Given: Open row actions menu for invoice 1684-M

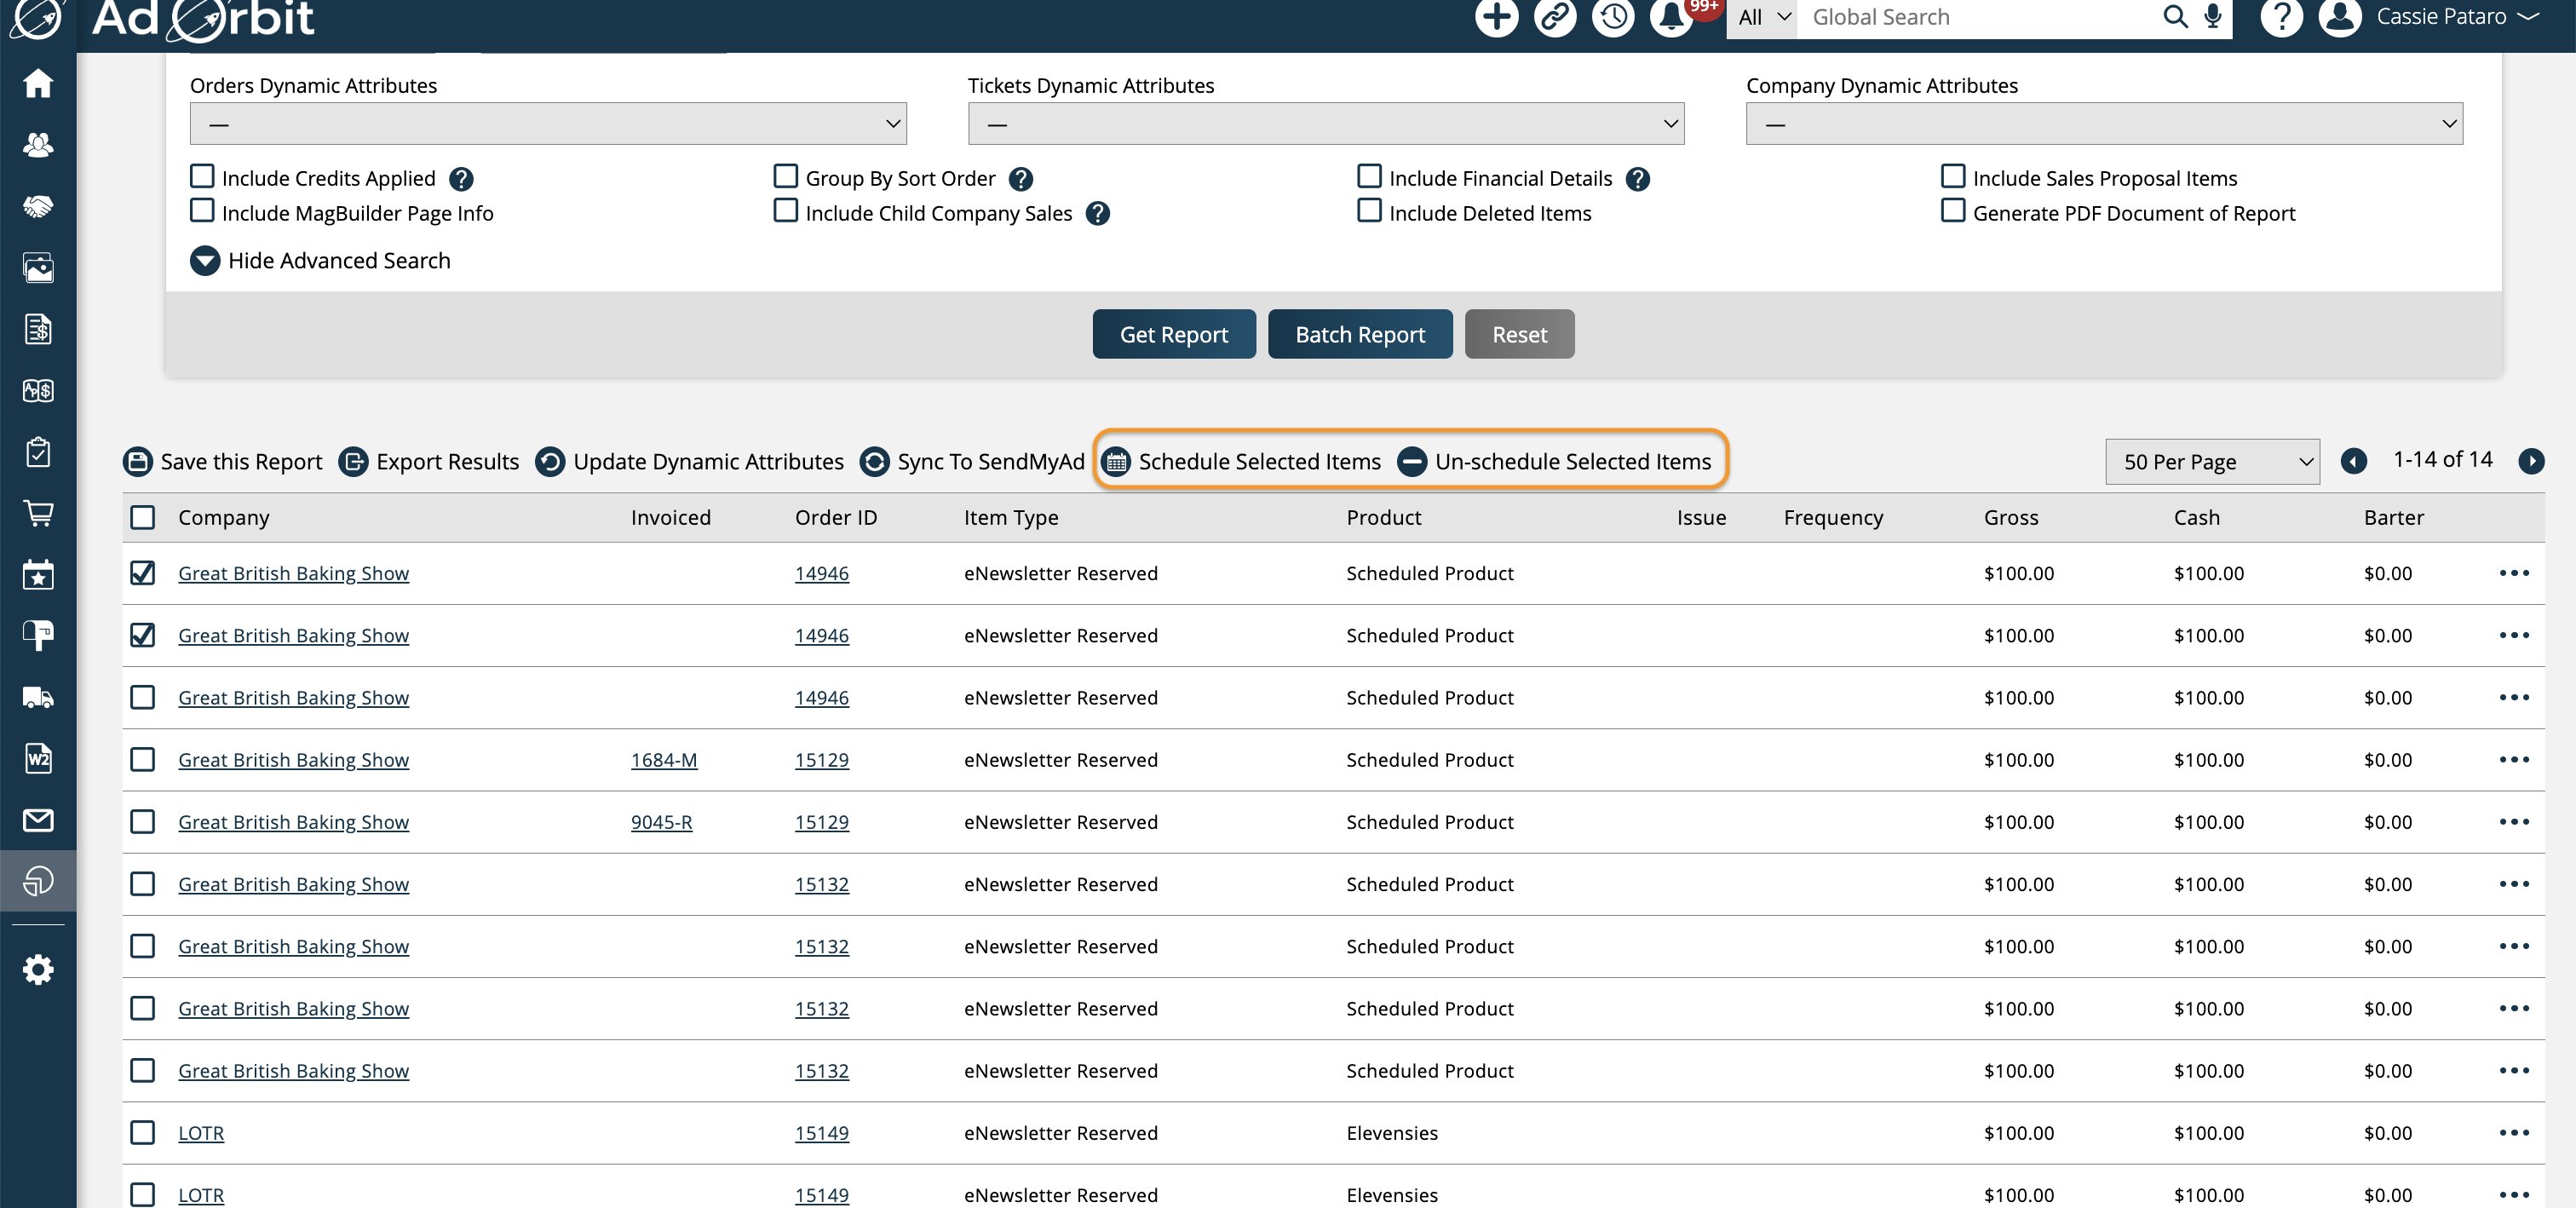Looking at the screenshot, I should (2513, 760).
